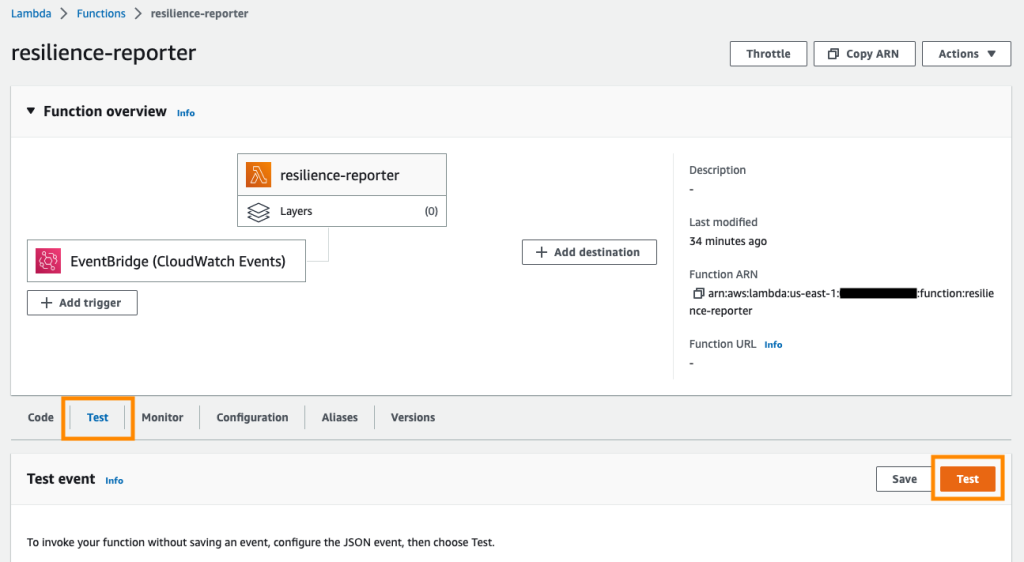
Task: Go to the Aliases tab
Action: [339, 418]
